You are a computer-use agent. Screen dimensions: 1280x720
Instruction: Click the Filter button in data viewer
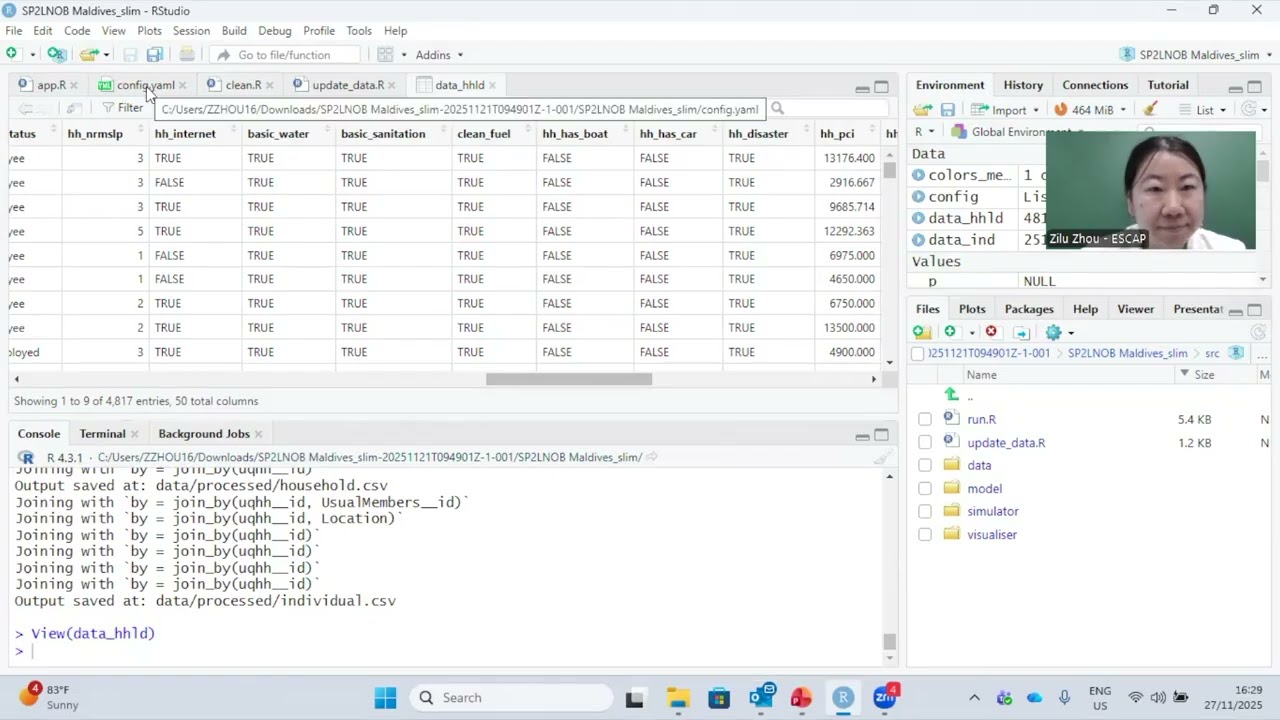pyautogui.click(x=122, y=107)
